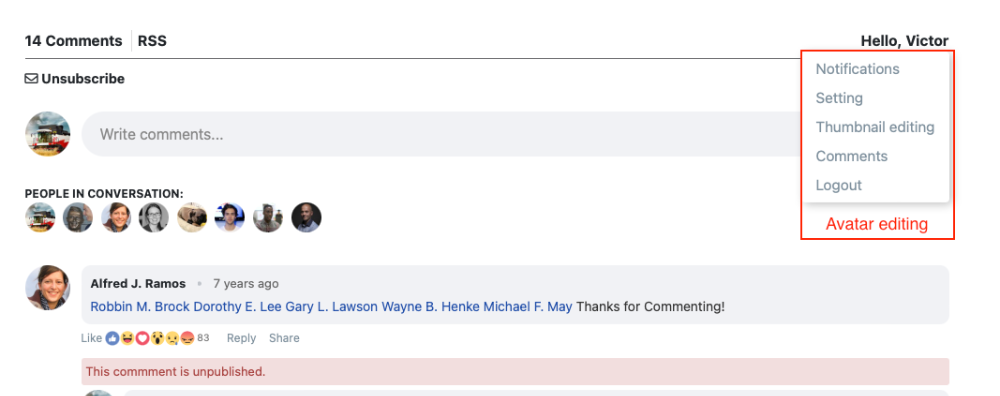Click the laughing face reaction emoji
The image size is (1000, 396).
pyautogui.click(x=128, y=338)
